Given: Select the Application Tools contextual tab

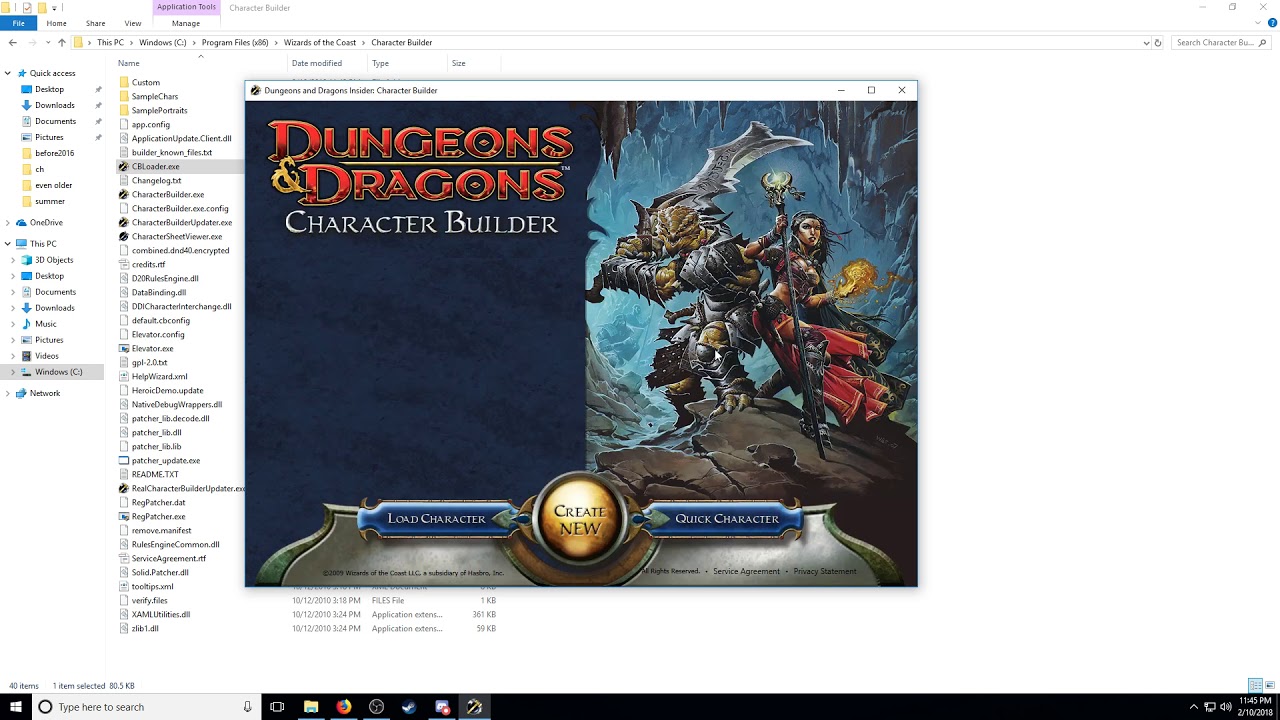Looking at the screenshot, I should click(x=186, y=7).
